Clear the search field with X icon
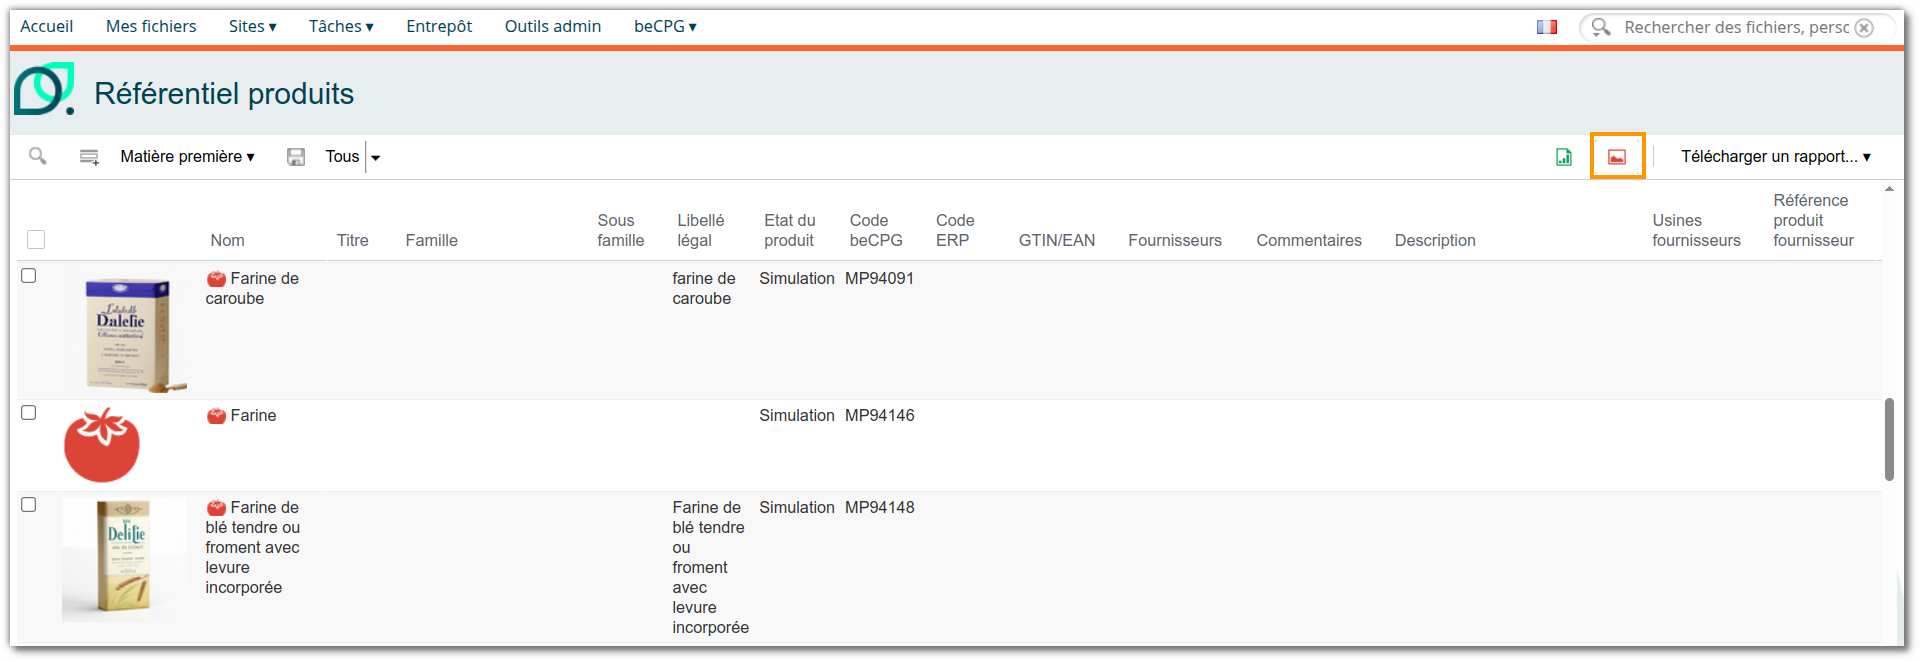 point(1864,28)
